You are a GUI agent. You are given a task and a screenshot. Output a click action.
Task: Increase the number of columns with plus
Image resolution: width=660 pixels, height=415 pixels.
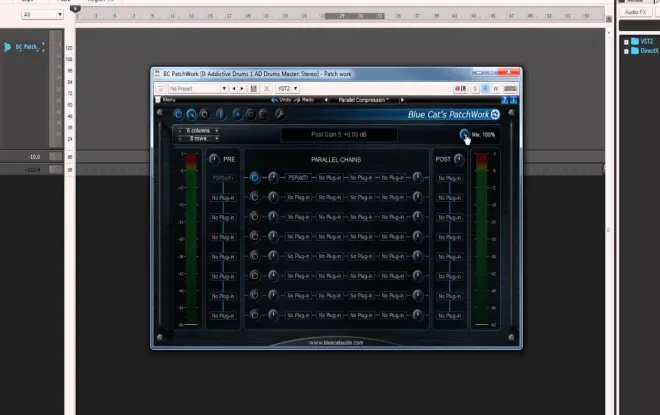(x=217, y=130)
